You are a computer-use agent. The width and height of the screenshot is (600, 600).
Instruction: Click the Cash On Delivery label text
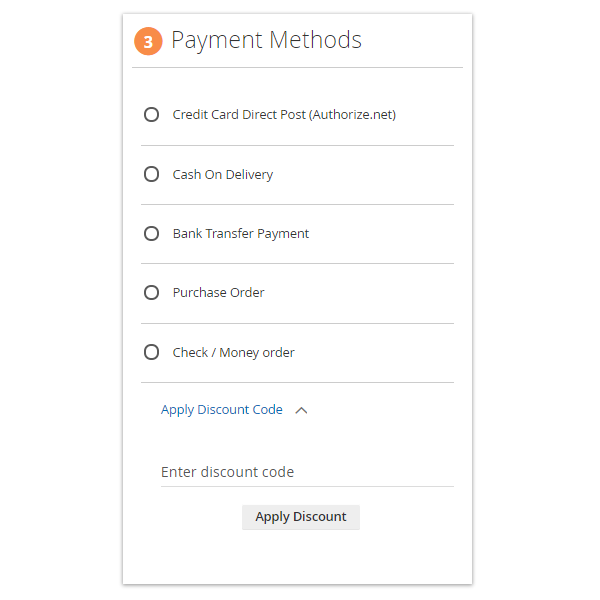(222, 174)
